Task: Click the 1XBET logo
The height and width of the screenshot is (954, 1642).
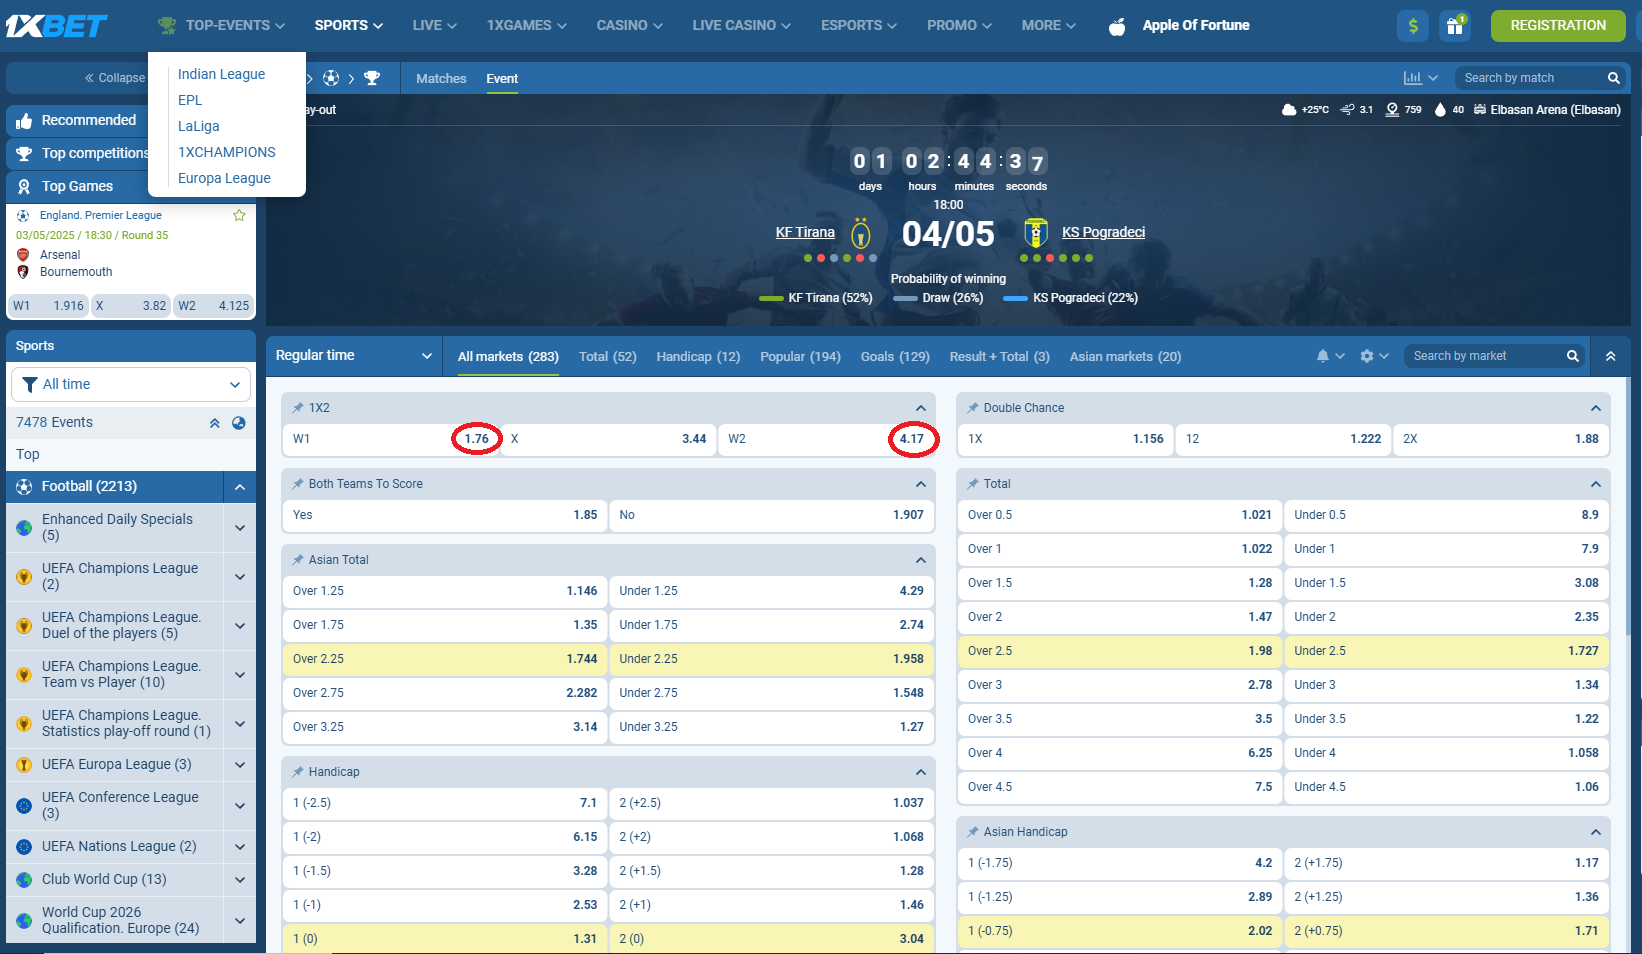Action: coord(56,26)
